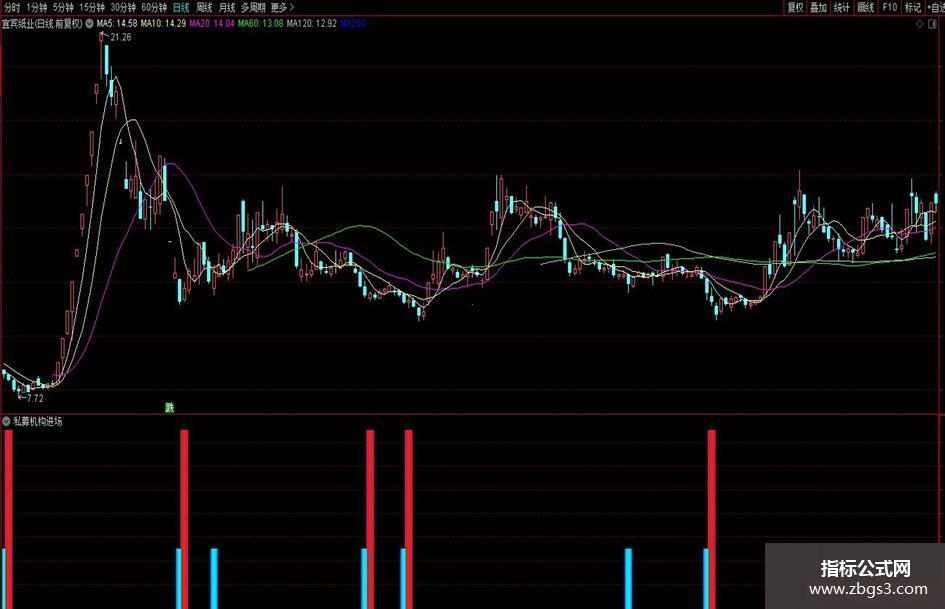Viewport: 945px width, 609px height.
Task: Add stock via the 自选 button
Action: pos(936,7)
